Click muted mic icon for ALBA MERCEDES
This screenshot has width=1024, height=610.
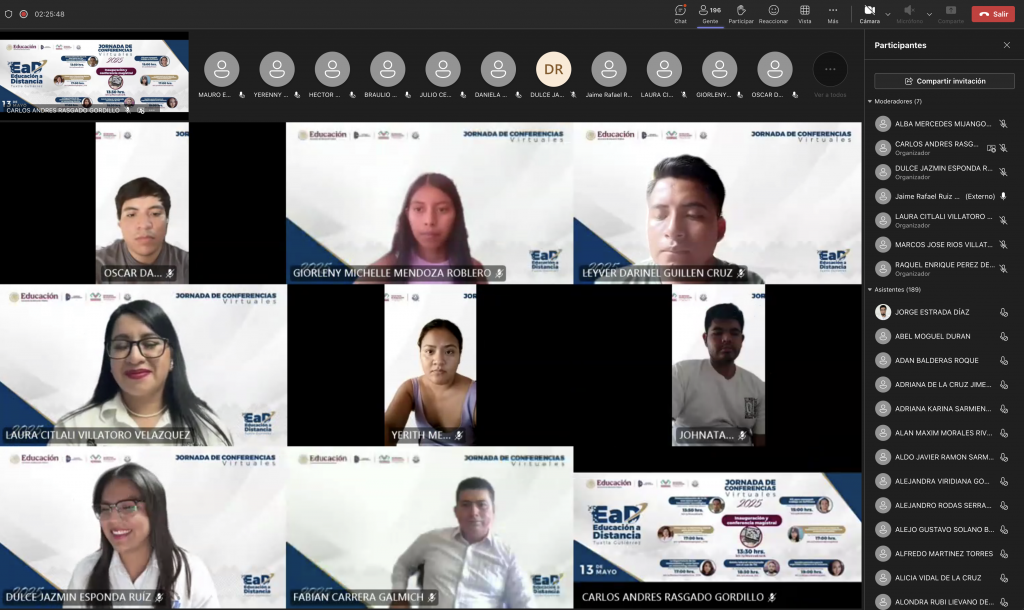[x=1003, y=124]
